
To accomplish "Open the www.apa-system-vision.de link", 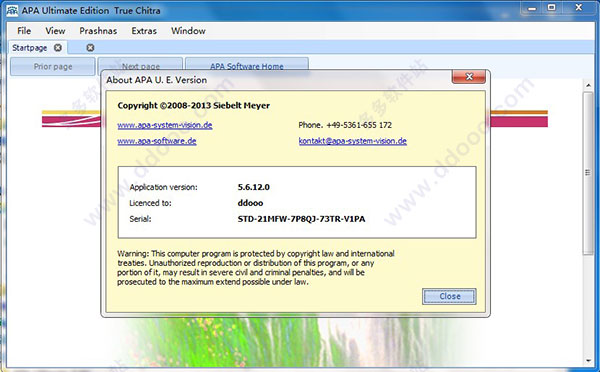I will [165, 125].
